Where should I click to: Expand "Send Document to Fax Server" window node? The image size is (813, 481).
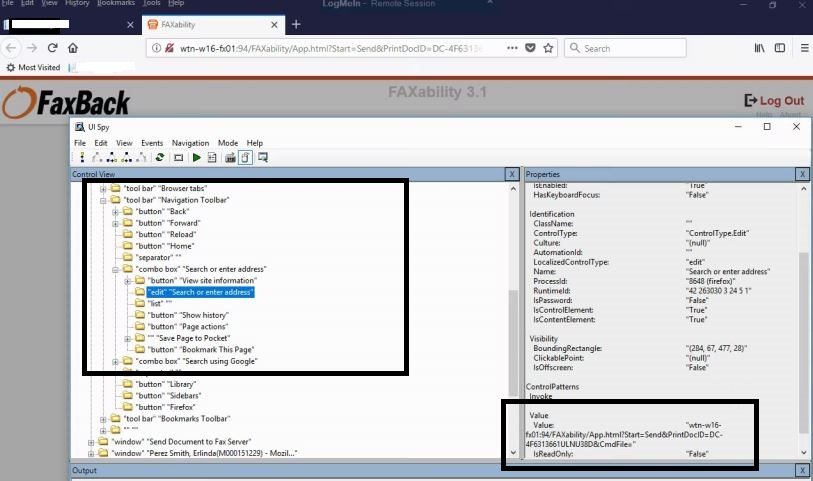pyautogui.click(x=91, y=442)
